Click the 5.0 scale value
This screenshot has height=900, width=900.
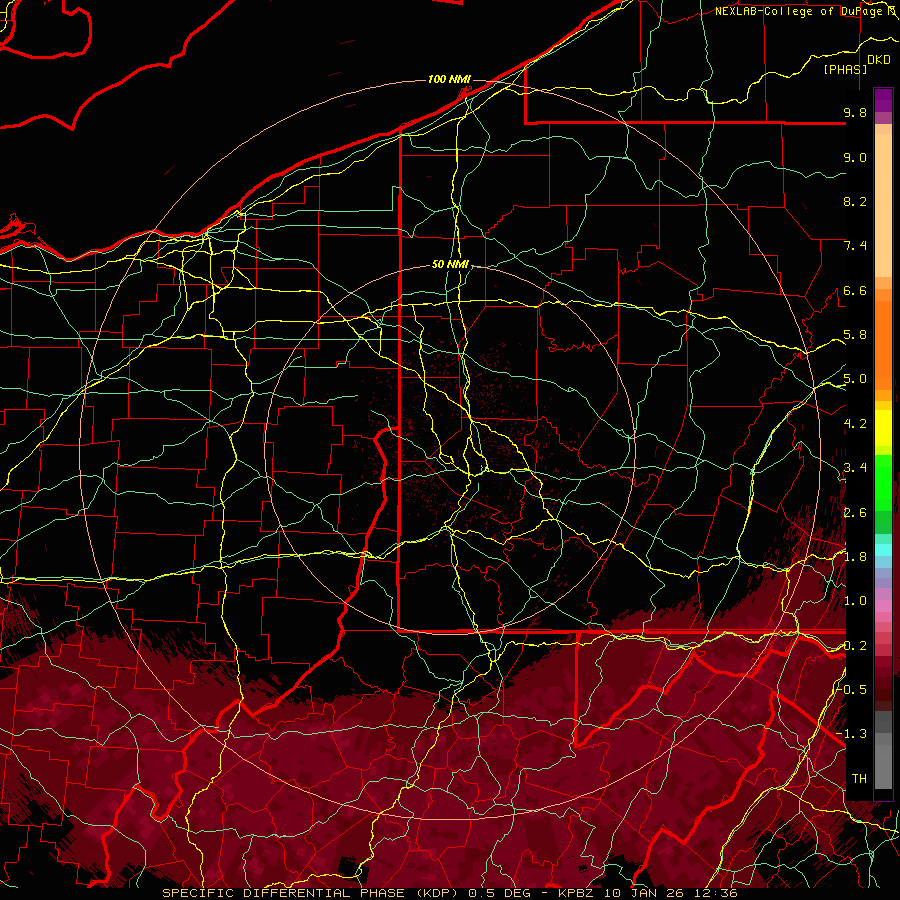pos(855,379)
